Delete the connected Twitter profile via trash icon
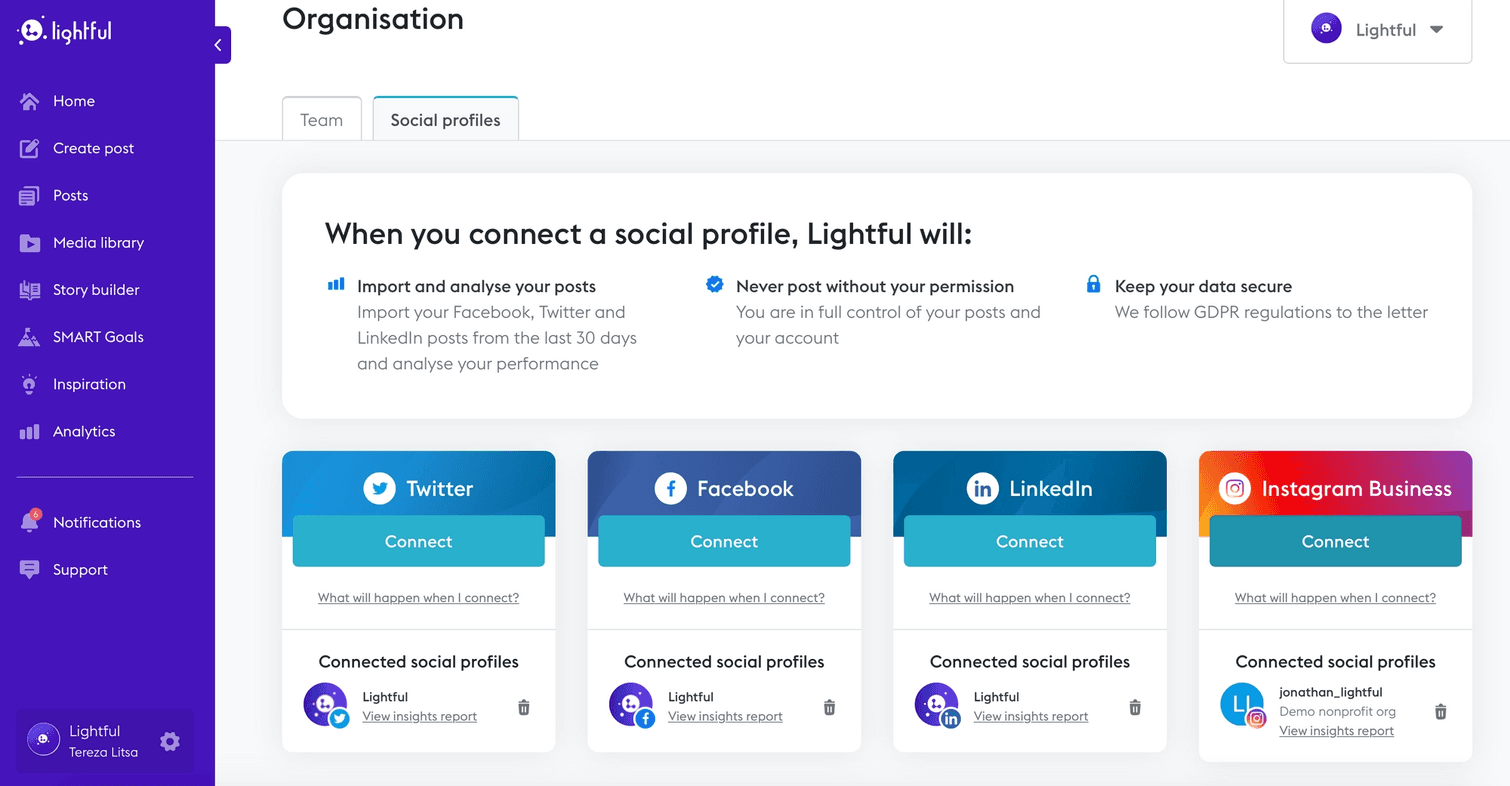This screenshot has height=786, width=1510. (524, 707)
